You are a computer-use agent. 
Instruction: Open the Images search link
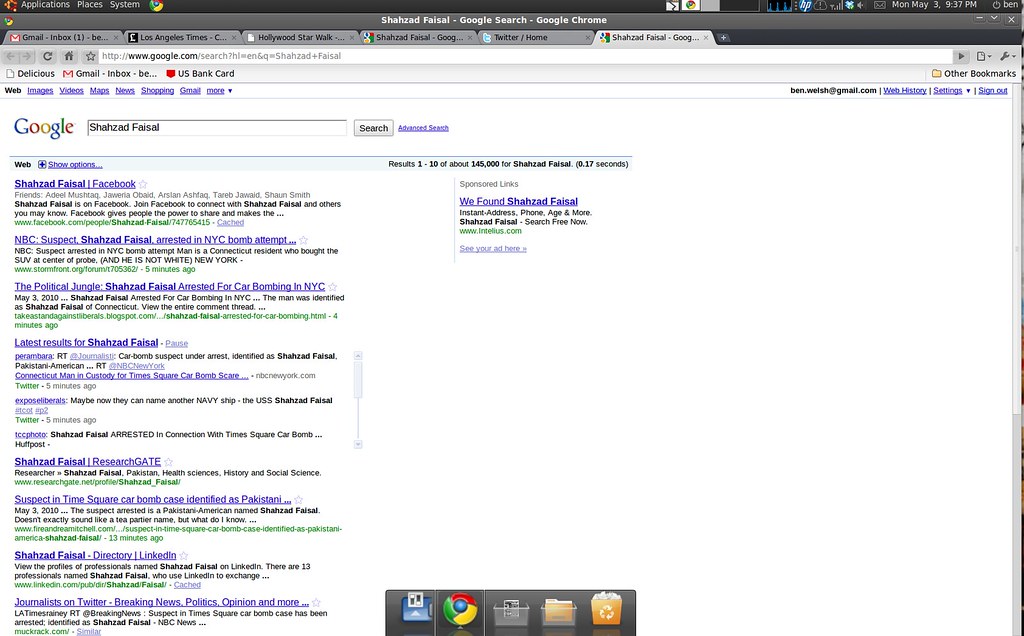coord(40,91)
